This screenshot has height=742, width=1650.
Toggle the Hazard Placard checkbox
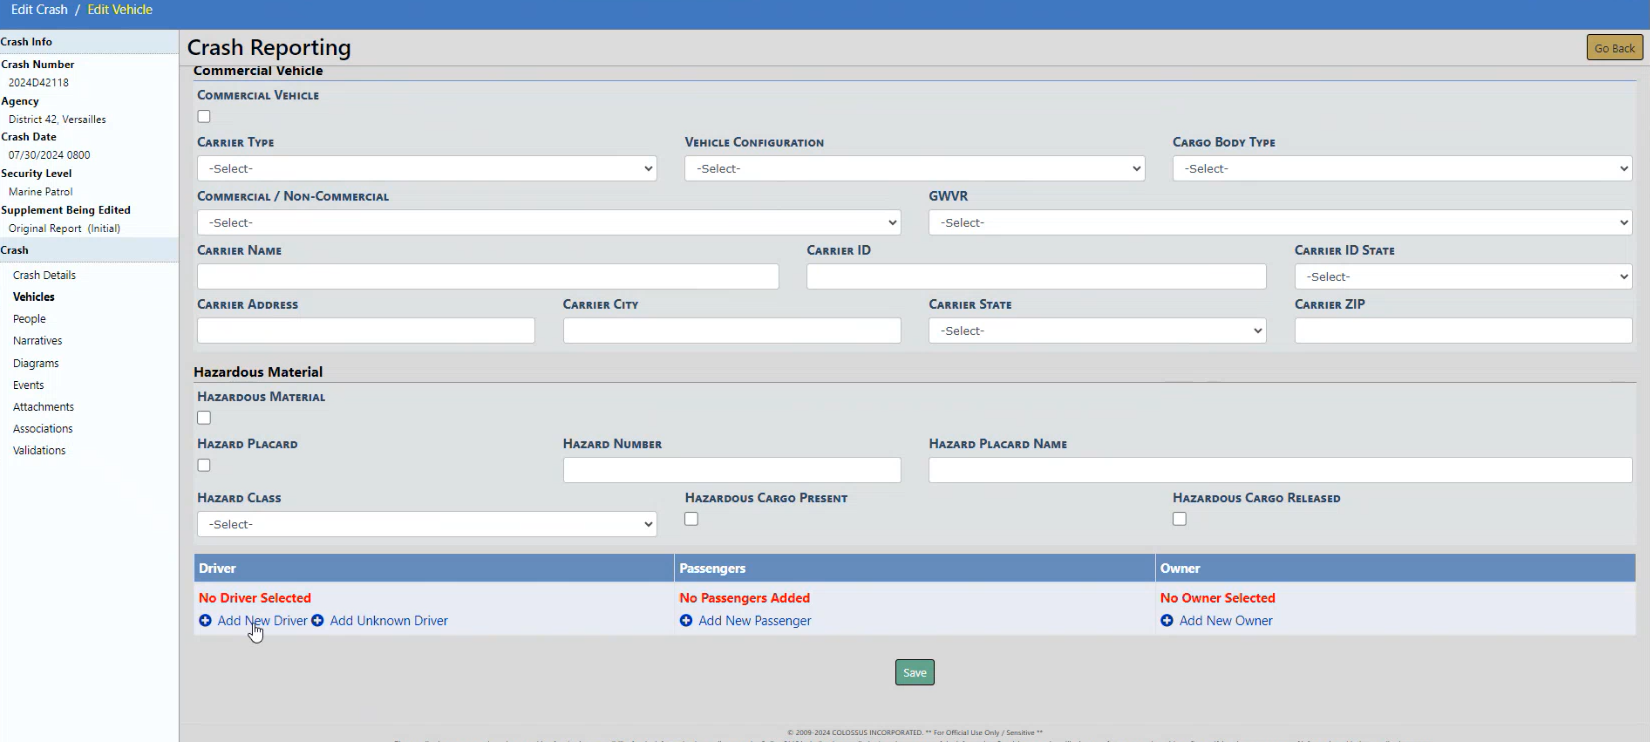coord(204,465)
